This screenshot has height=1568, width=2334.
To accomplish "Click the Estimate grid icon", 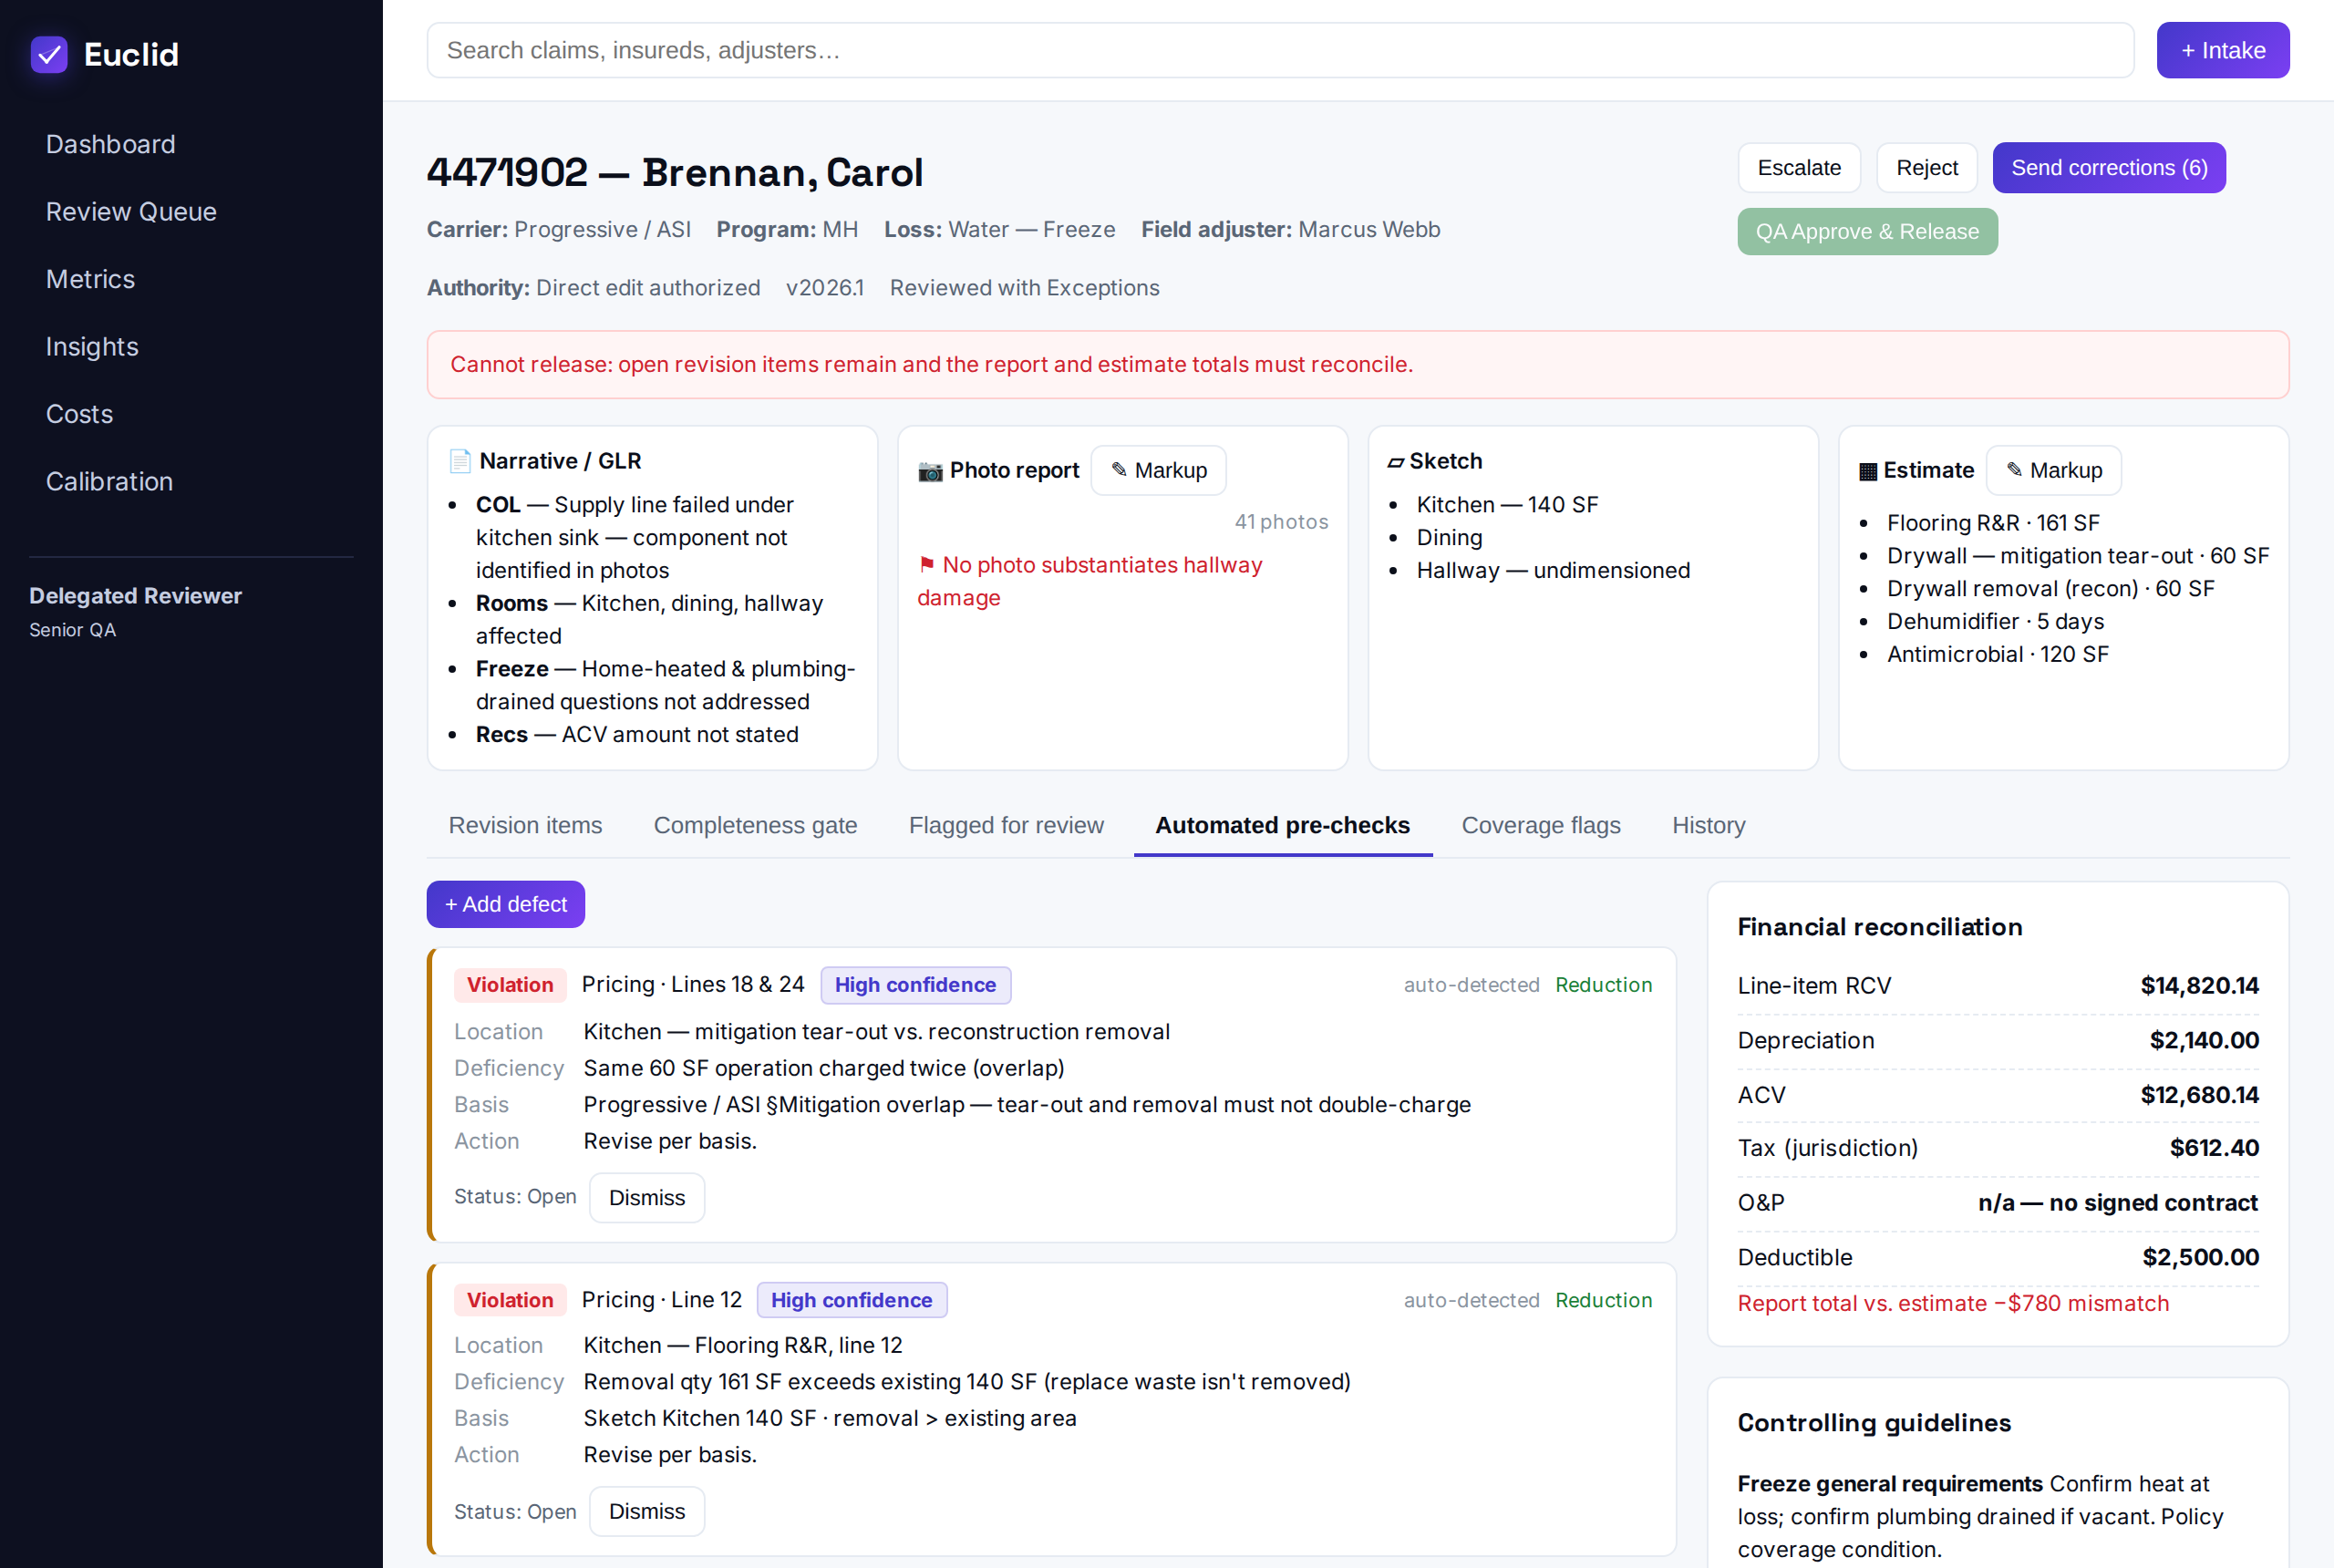I will point(1867,471).
